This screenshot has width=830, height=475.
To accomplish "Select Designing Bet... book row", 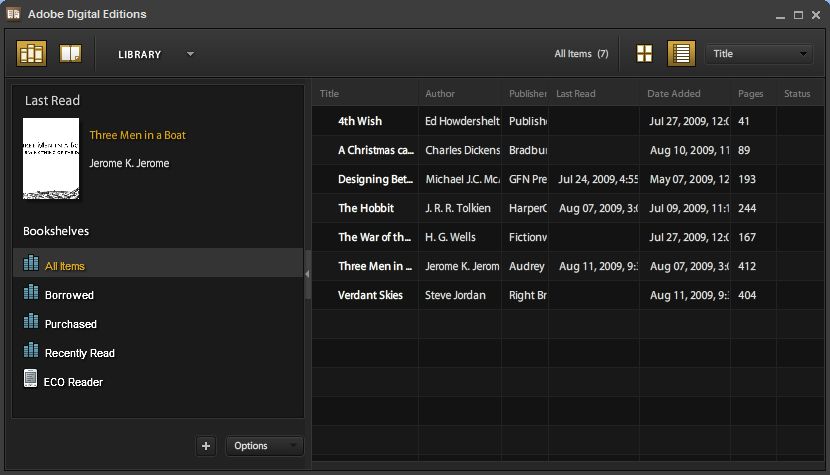I will [x=568, y=179].
